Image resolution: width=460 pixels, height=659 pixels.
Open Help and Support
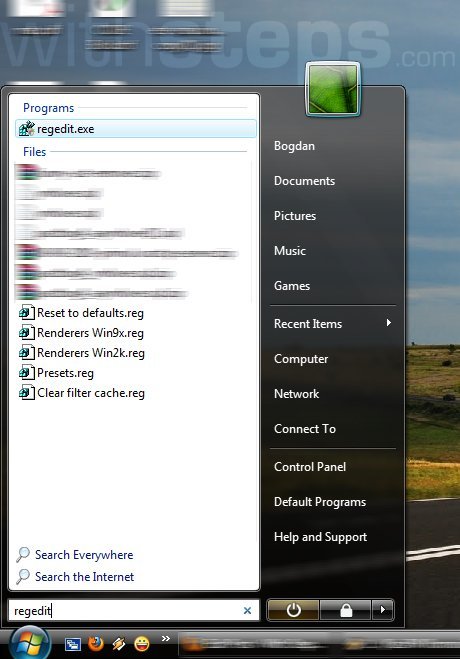coord(321,537)
